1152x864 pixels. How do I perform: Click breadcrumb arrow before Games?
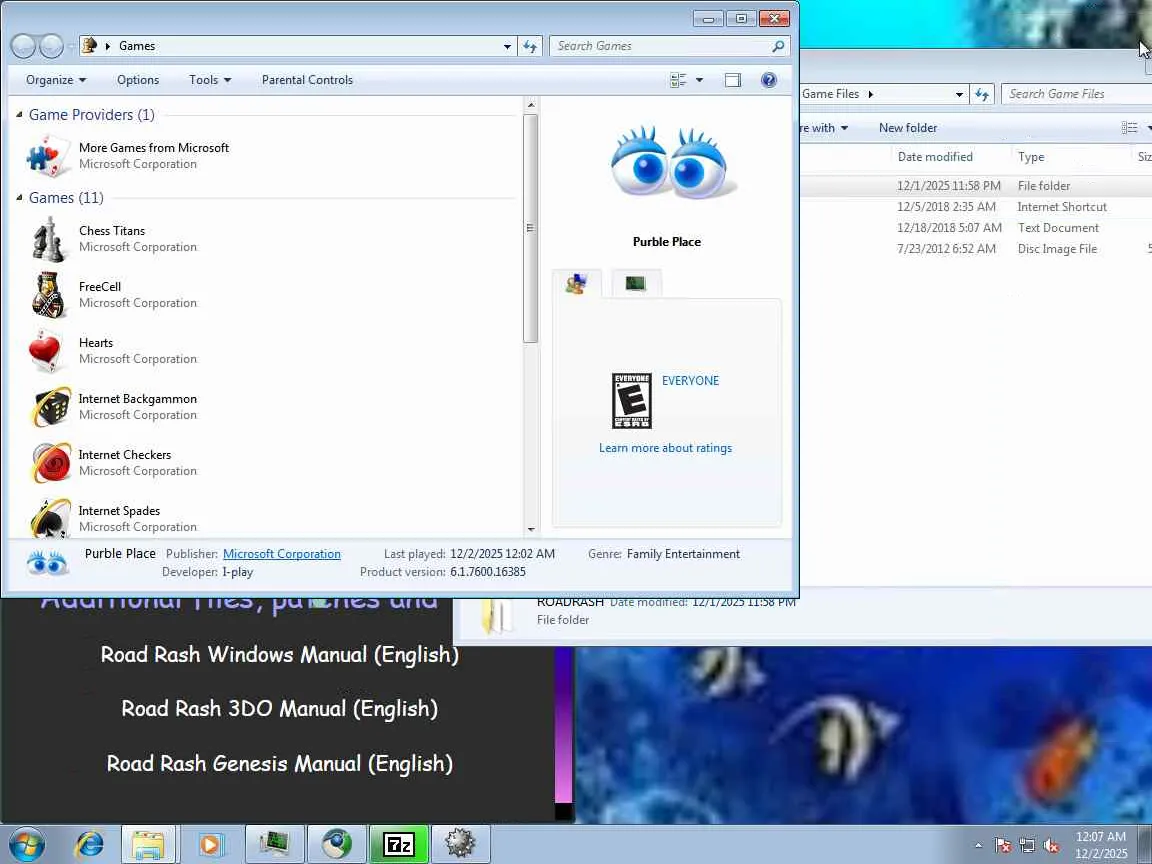(x=108, y=46)
